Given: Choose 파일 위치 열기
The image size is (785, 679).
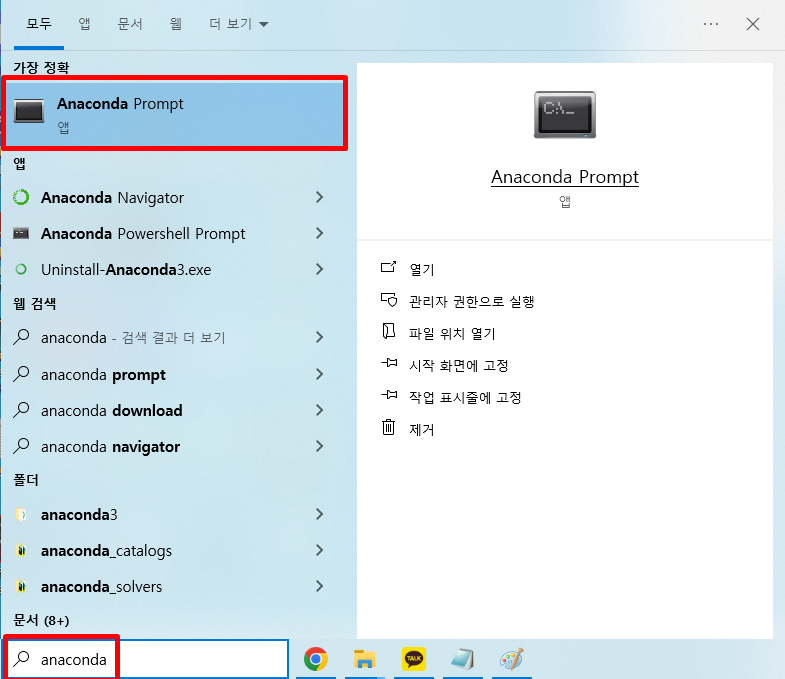Looking at the screenshot, I should (x=452, y=333).
